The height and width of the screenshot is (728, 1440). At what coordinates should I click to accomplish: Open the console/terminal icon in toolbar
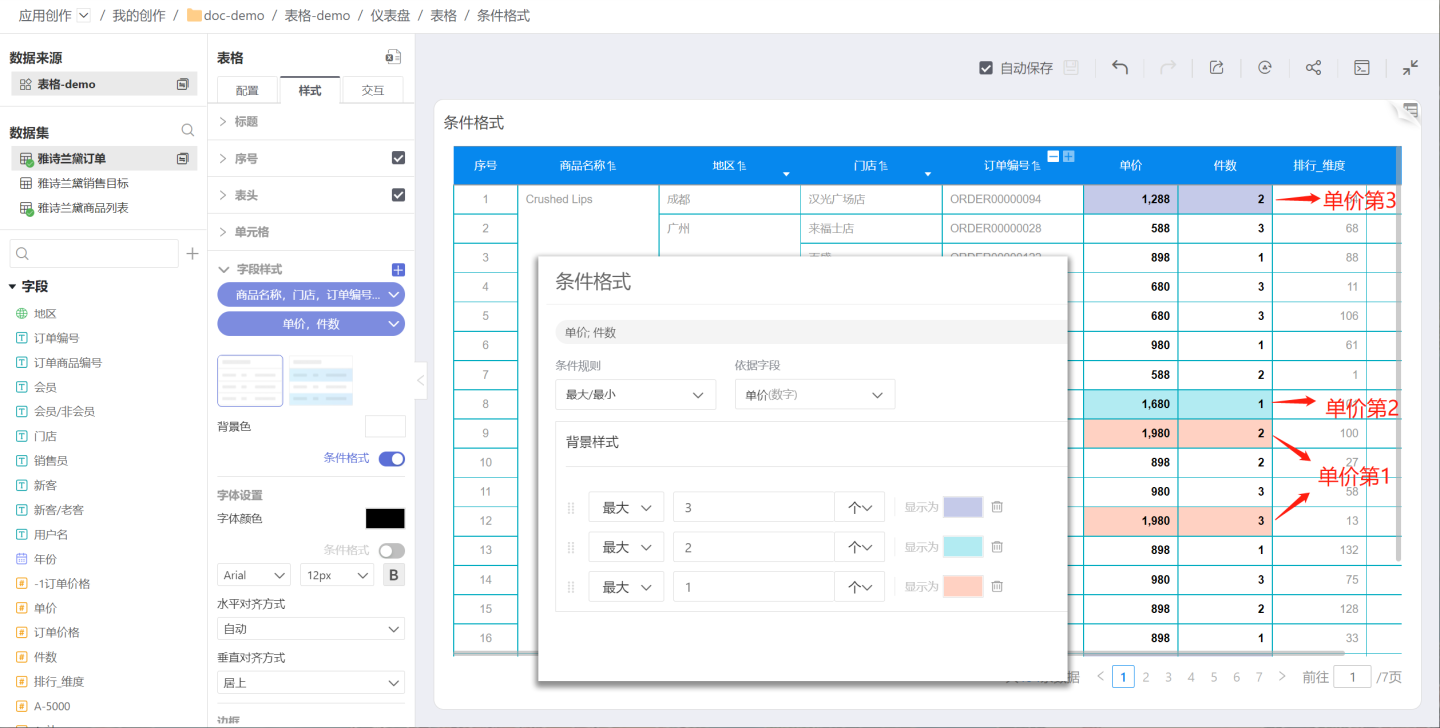[x=1361, y=68]
